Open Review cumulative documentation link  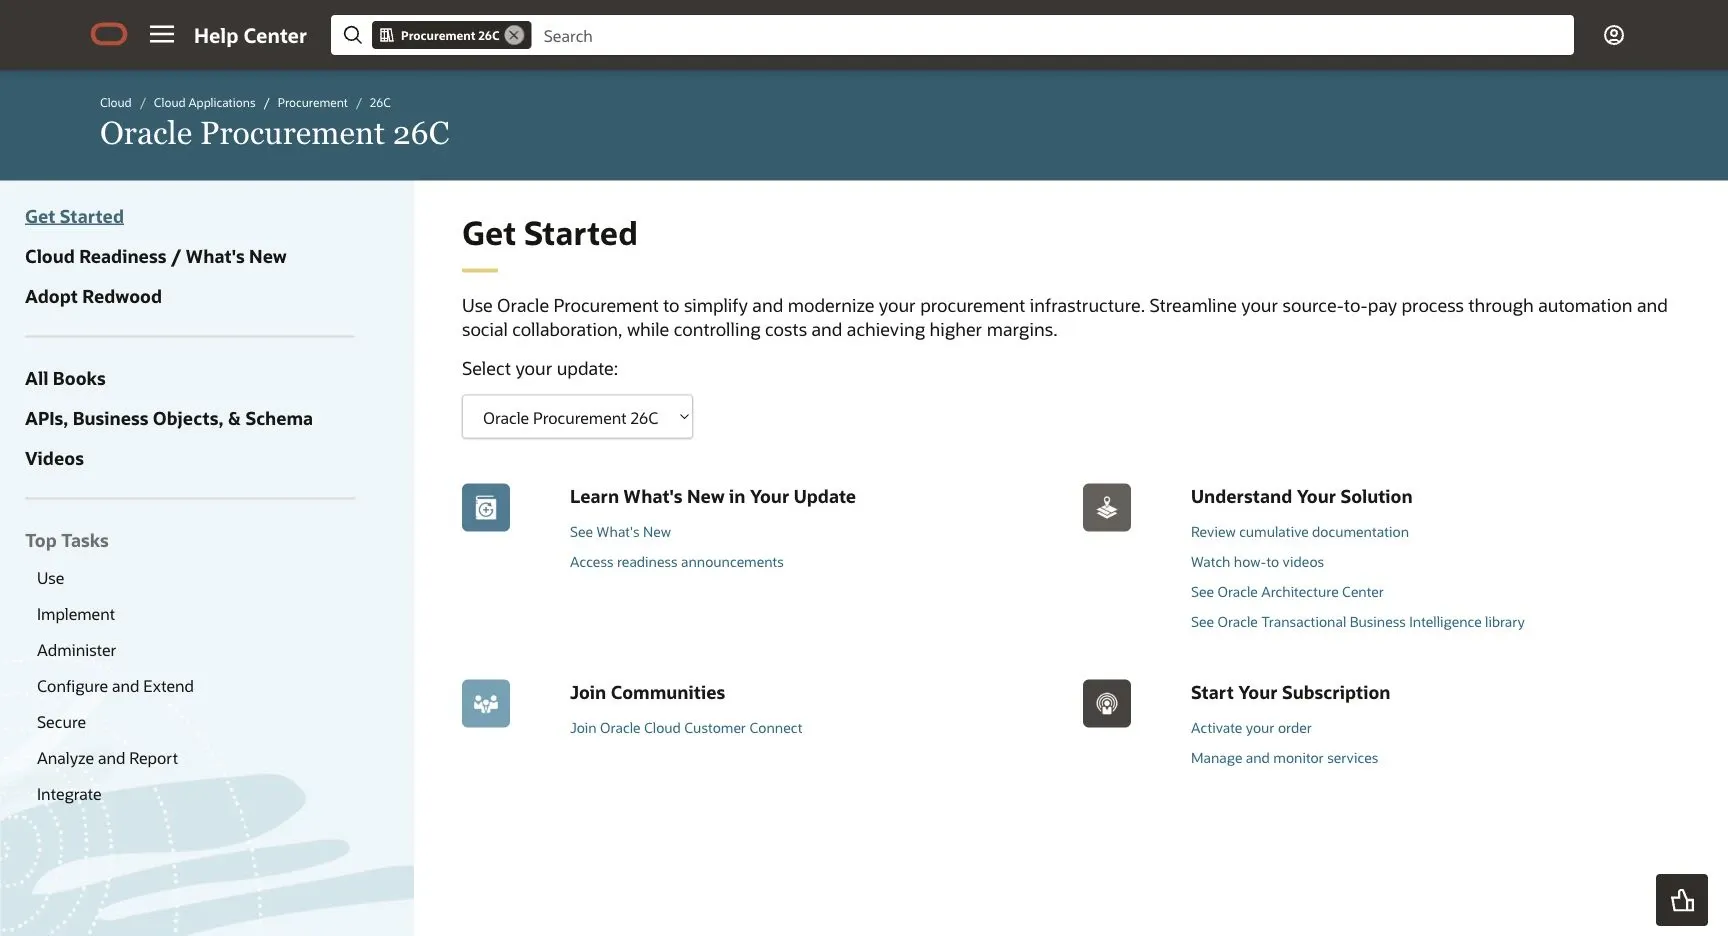click(1299, 532)
